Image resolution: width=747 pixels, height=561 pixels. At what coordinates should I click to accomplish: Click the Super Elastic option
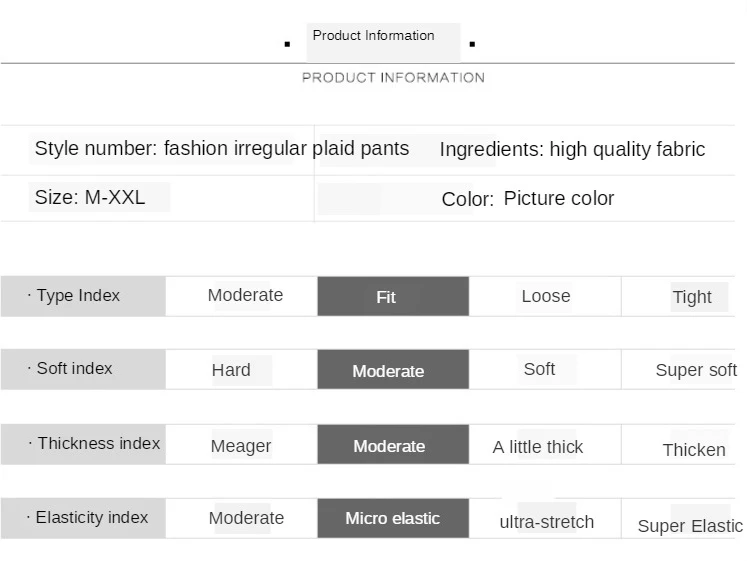coord(689,526)
